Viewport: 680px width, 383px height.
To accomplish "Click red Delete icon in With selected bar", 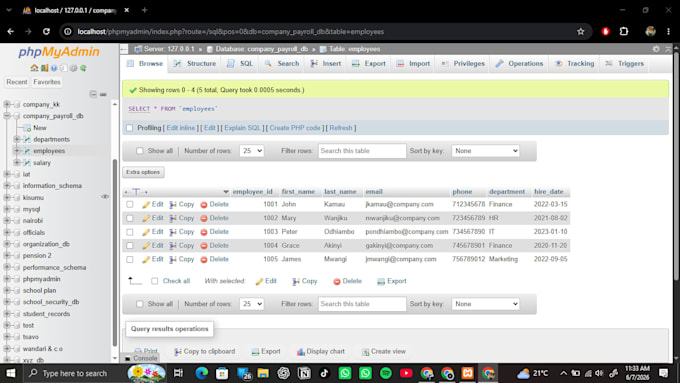I will (x=337, y=282).
